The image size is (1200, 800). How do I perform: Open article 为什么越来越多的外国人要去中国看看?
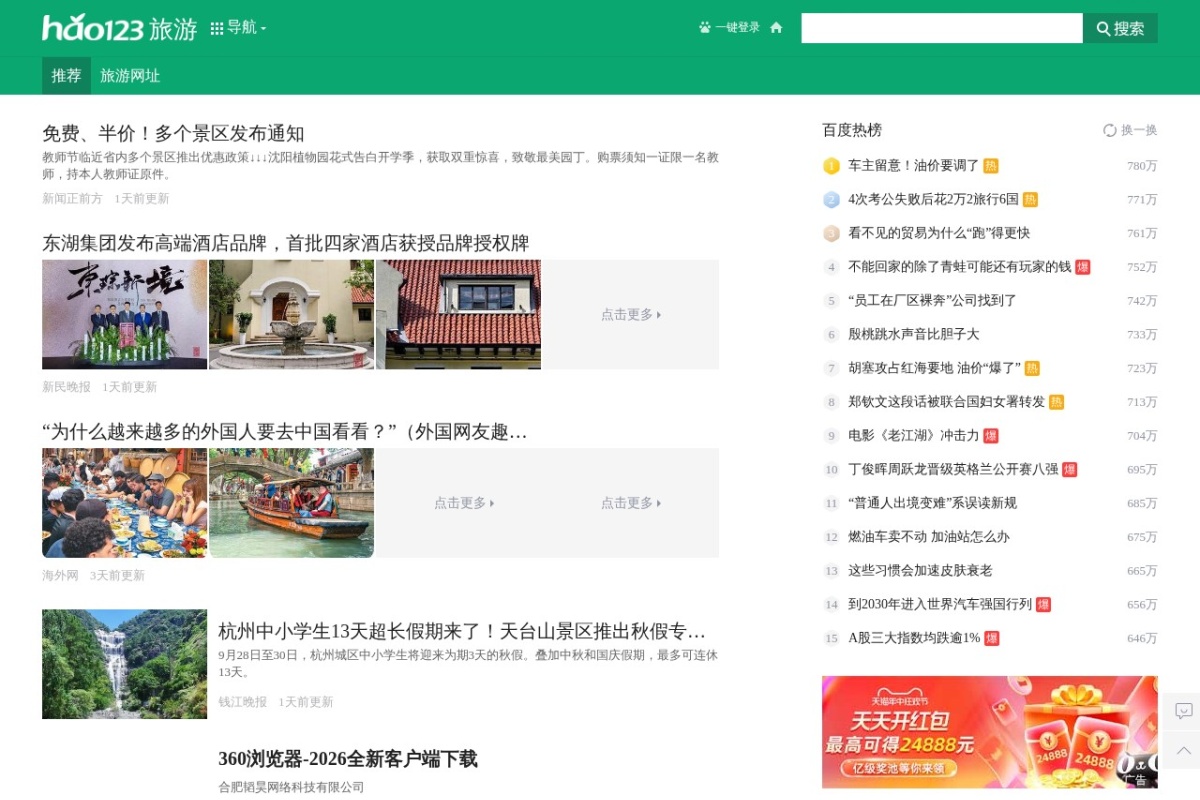(285, 432)
